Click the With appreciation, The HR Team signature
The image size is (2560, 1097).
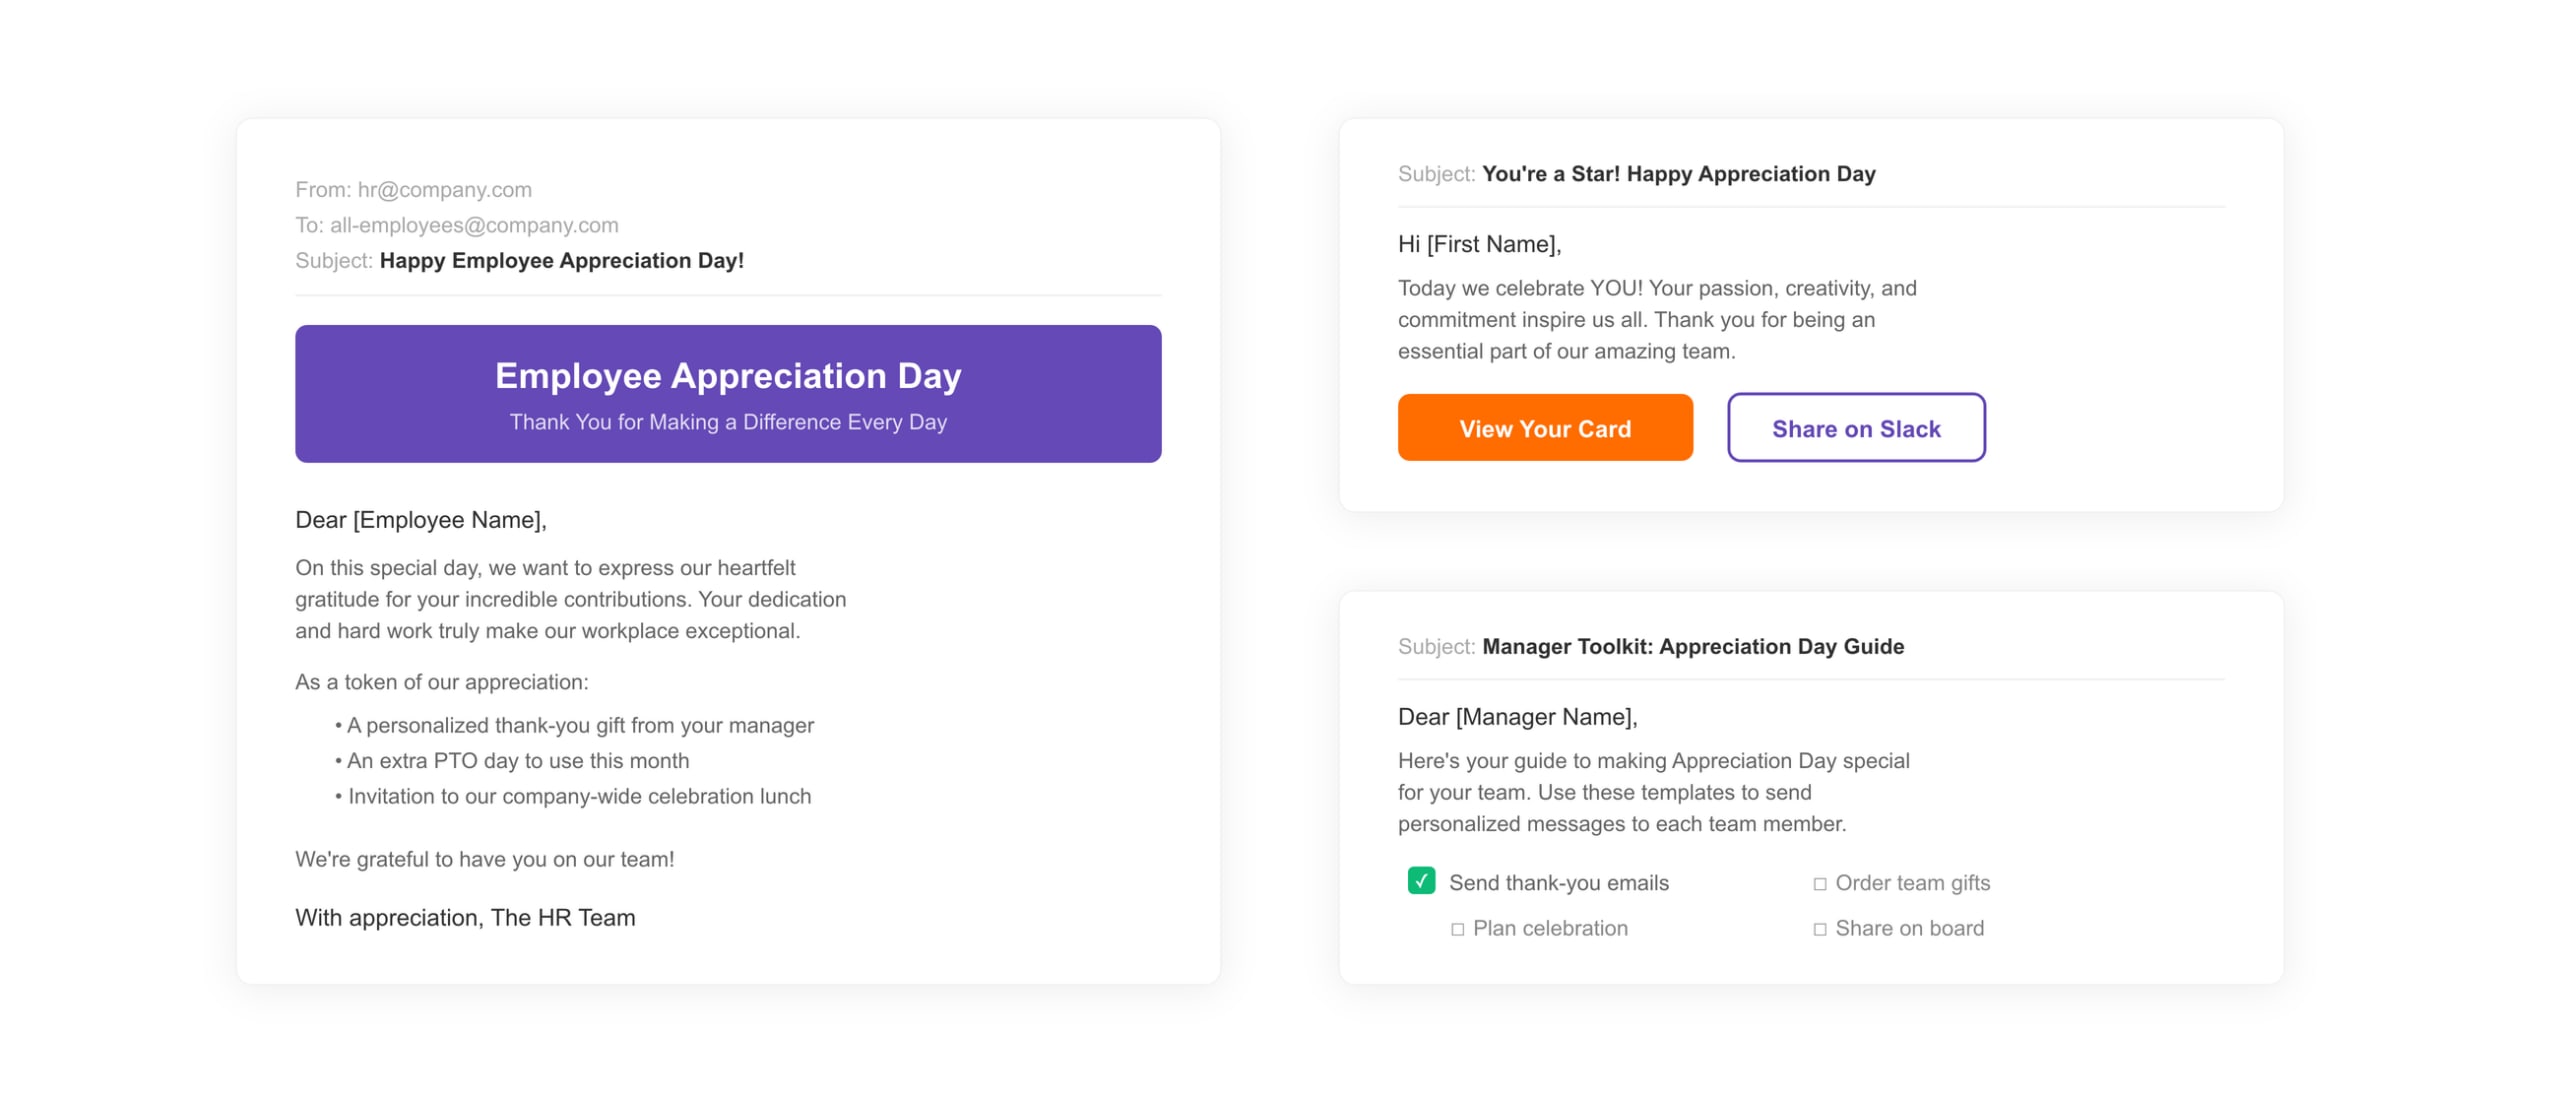click(x=465, y=916)
